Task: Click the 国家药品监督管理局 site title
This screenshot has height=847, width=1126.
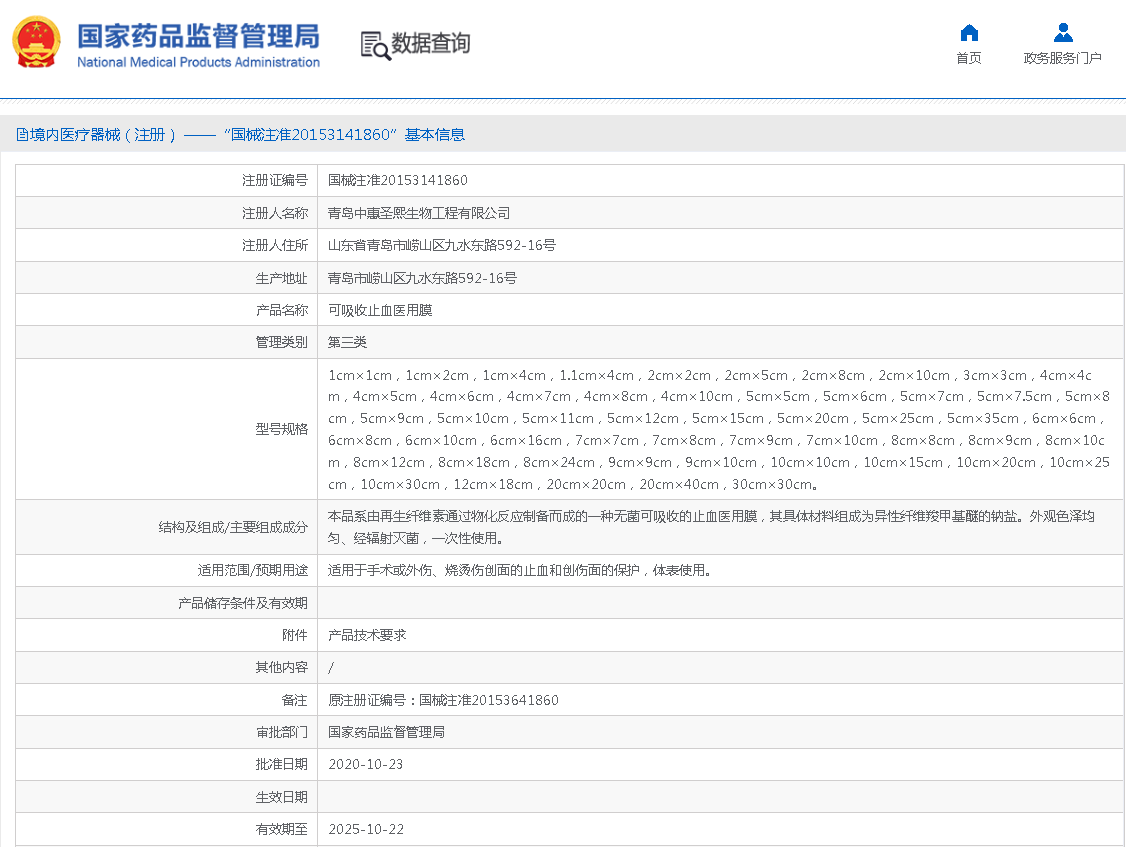Action: tap(198, 36)
